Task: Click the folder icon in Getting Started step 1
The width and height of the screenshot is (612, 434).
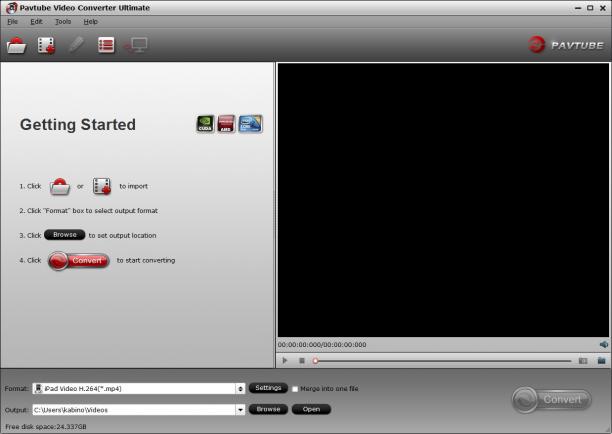Action: point(60,186)
